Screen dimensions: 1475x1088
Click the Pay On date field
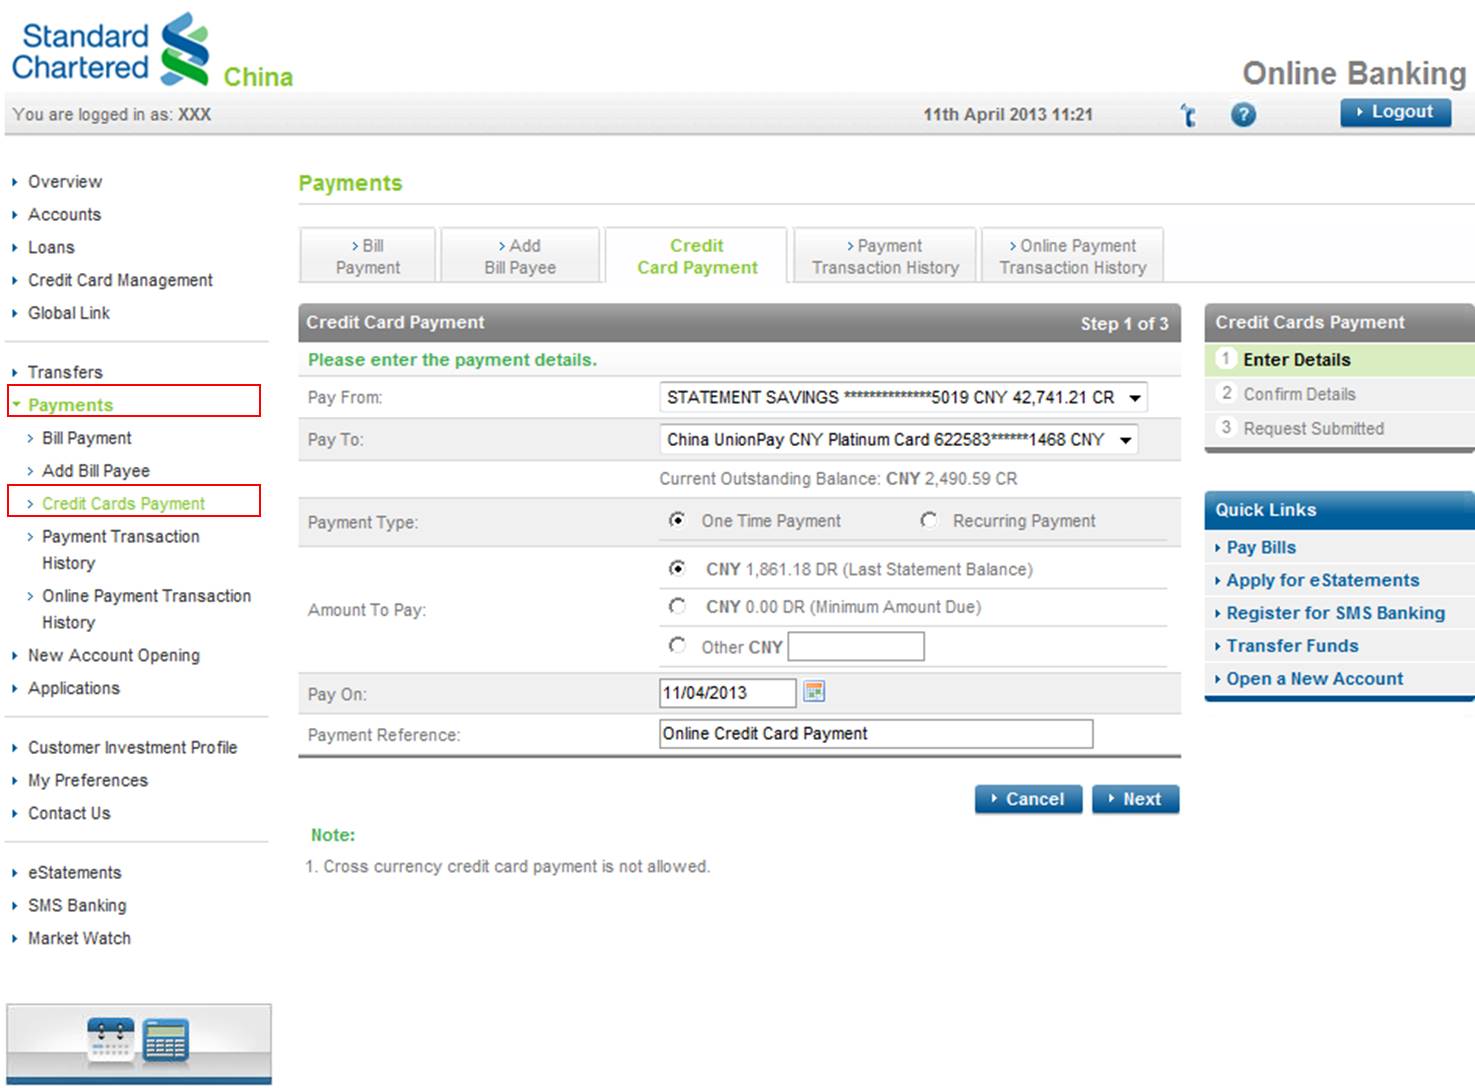pyautogui.click(x=728, y=692)
